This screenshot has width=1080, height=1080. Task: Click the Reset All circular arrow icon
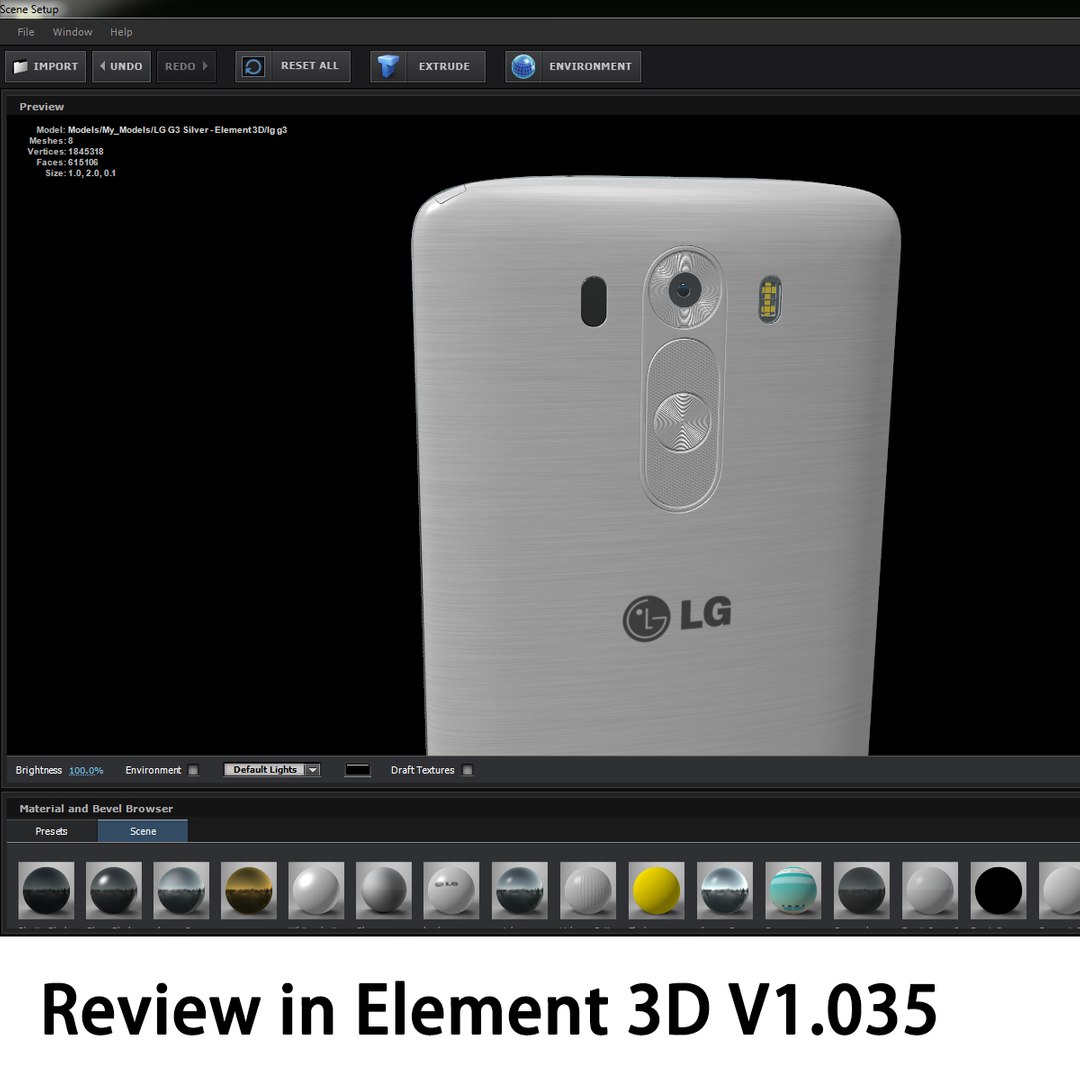[253, 66]
